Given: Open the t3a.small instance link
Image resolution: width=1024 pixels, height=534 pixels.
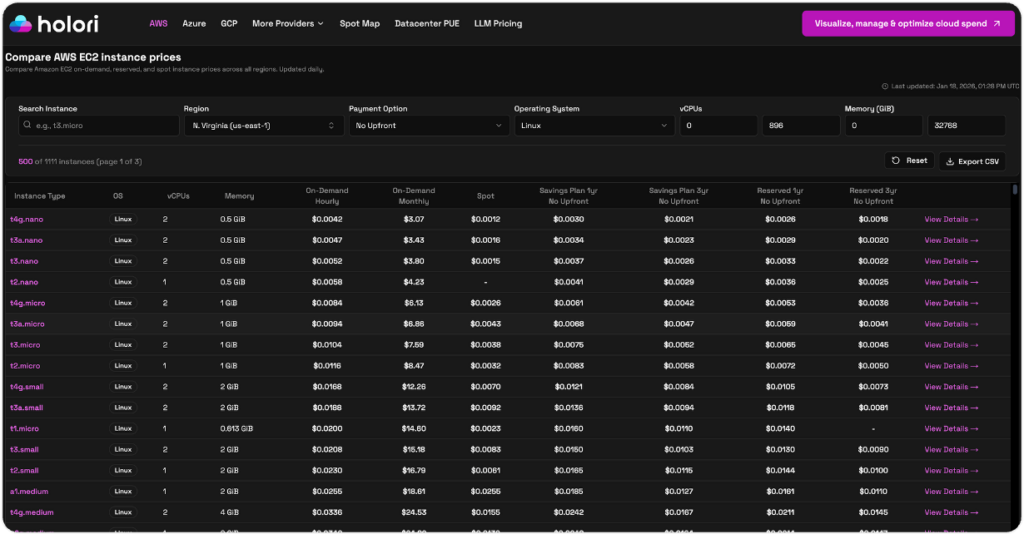Looking at the screenshot, I should 26,407.
